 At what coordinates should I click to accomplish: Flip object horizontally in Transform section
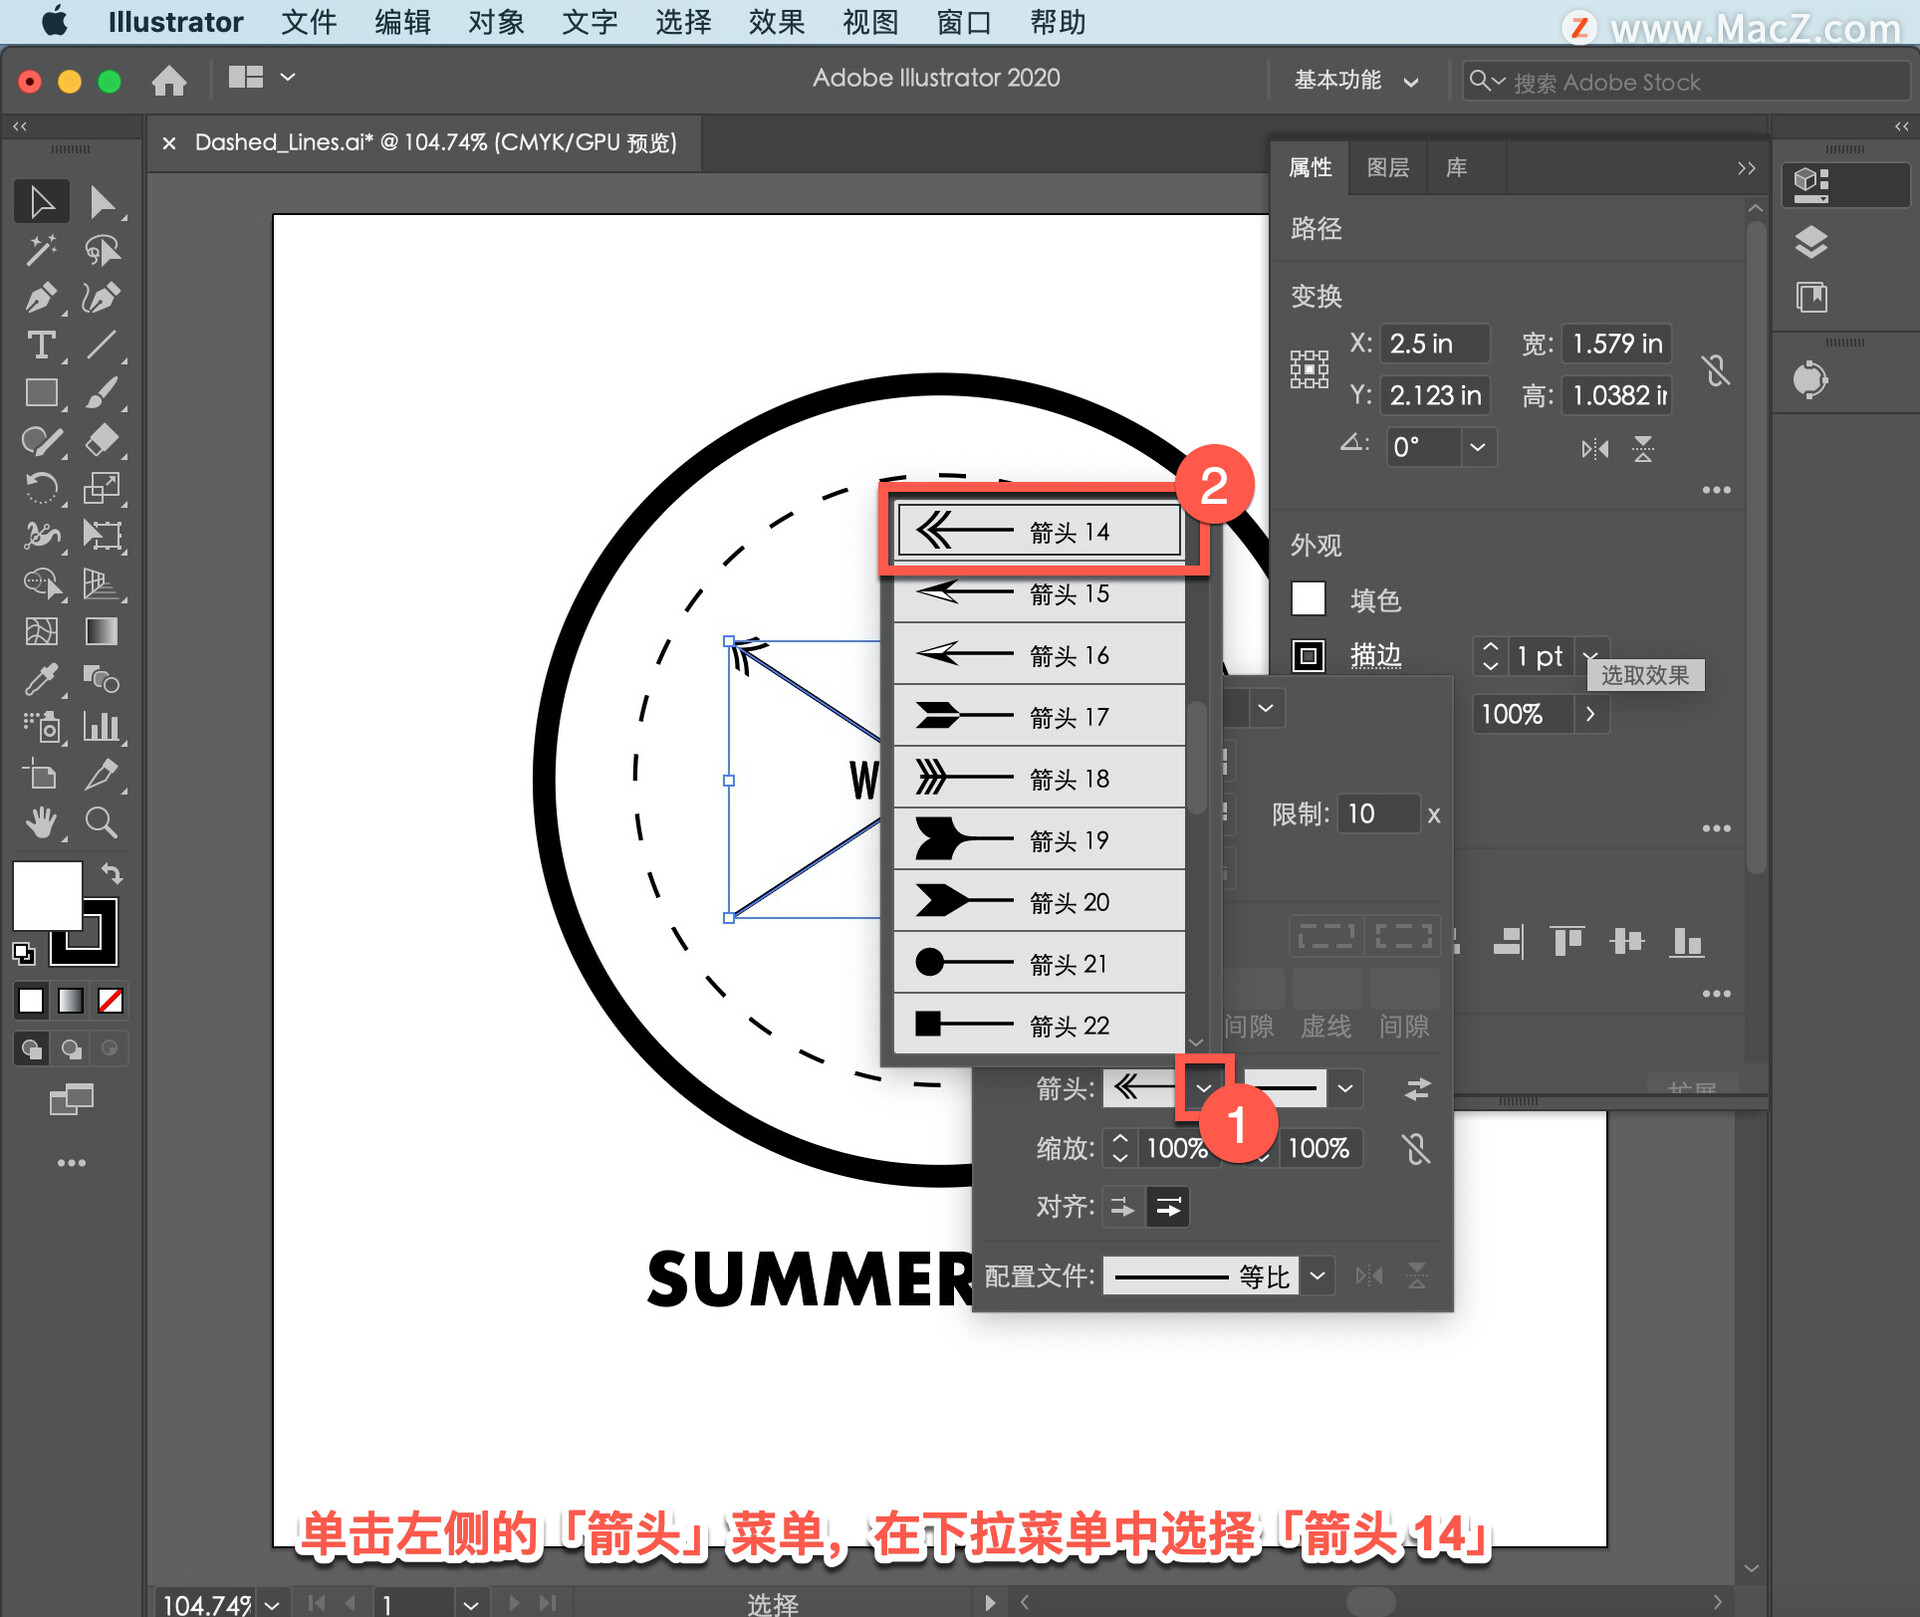(1595, 449)
